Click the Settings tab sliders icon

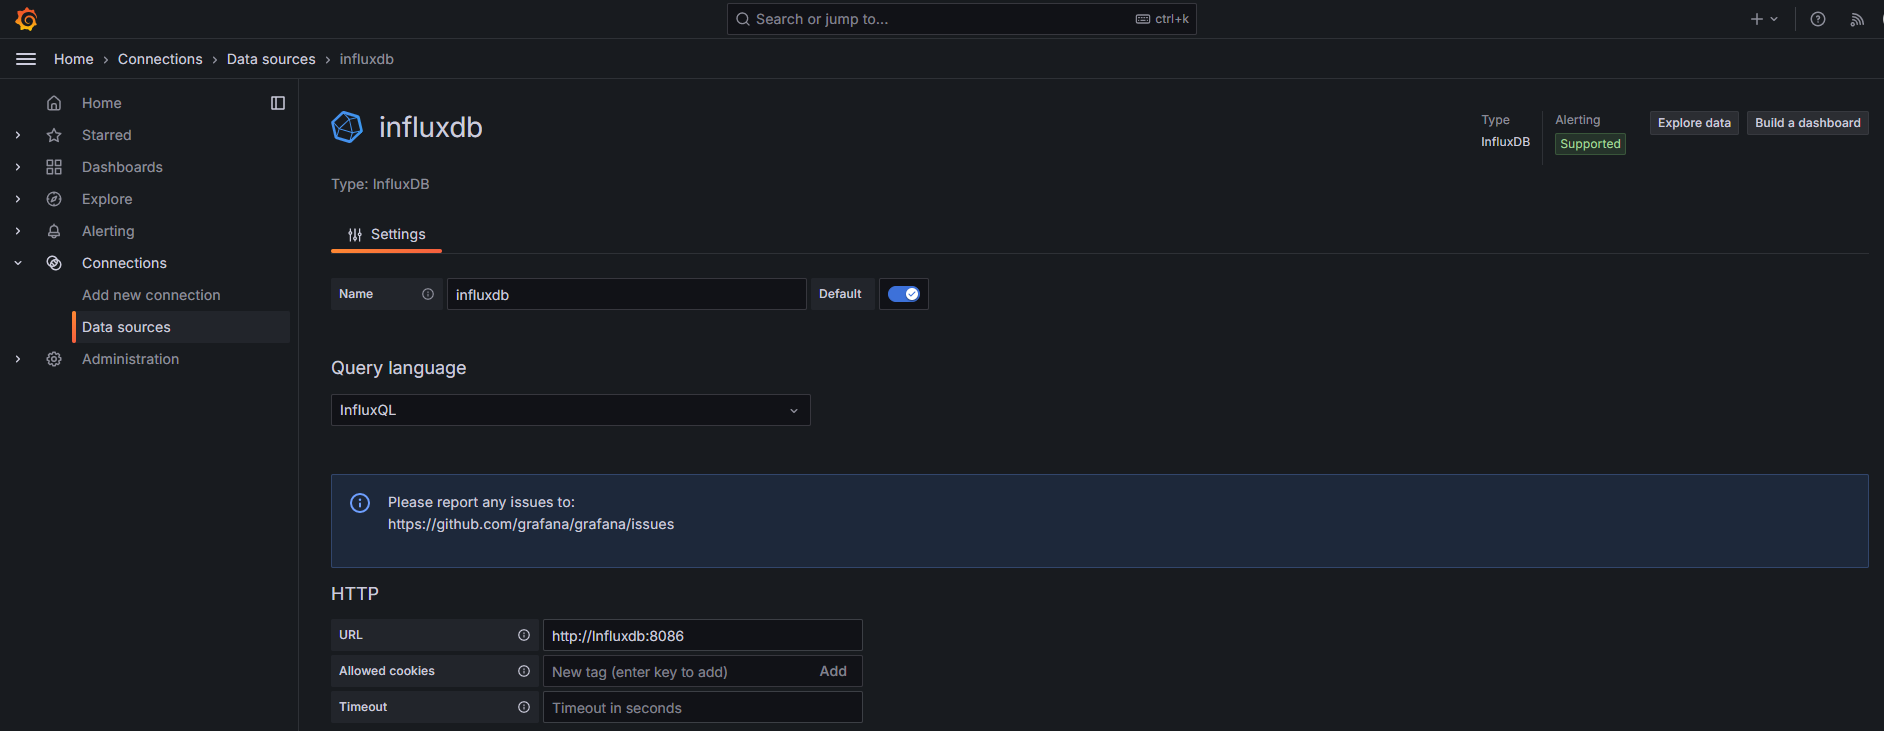(x=355, y=235)
